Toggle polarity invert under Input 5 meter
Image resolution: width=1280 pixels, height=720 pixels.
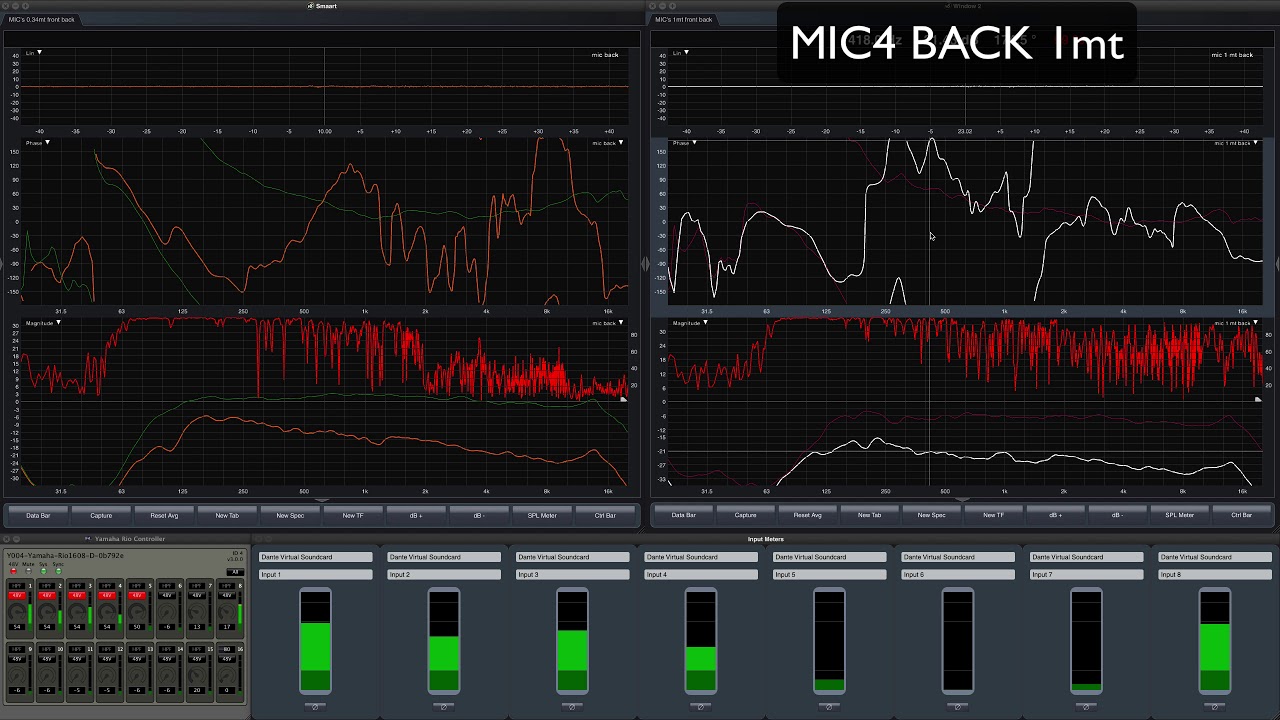coord(829,706)
